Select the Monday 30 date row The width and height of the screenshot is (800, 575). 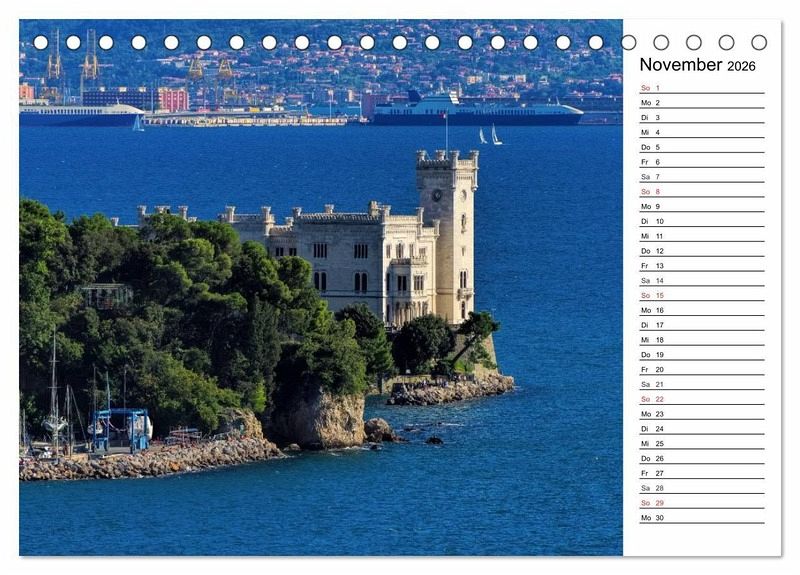point(700,517)
